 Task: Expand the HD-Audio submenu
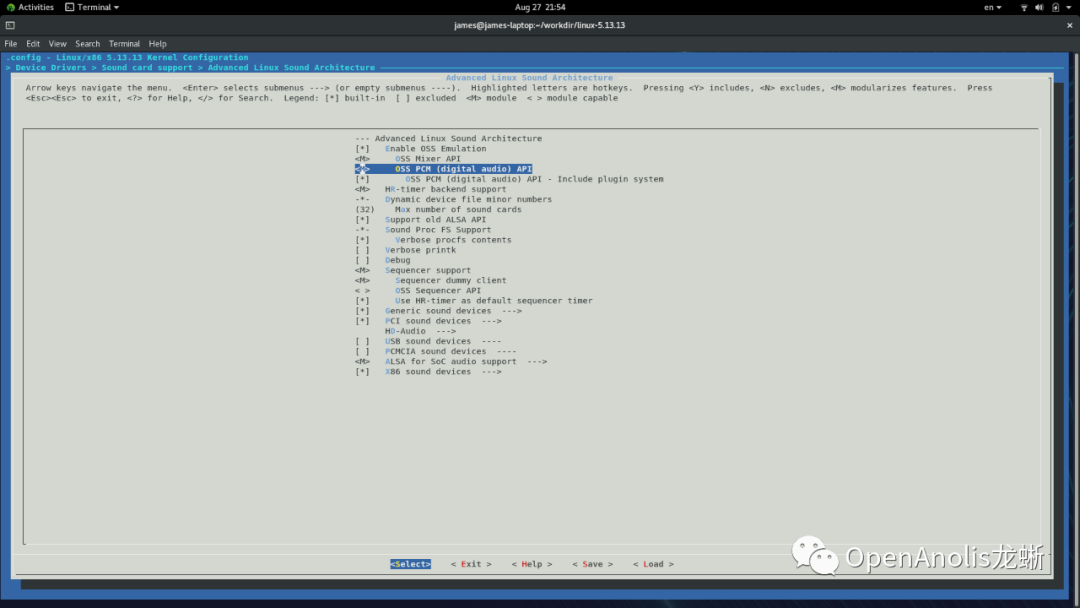(420, 331)
